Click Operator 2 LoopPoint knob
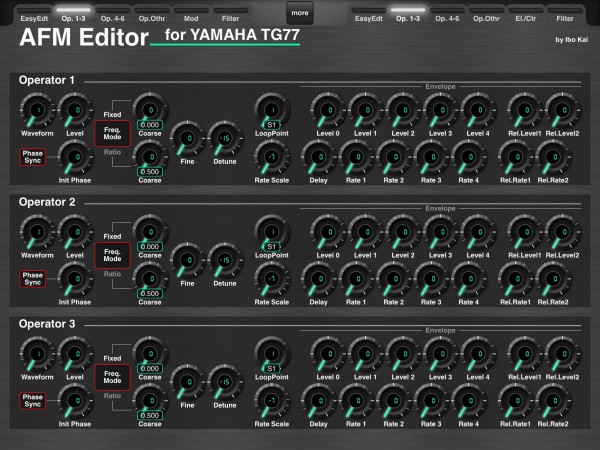 [x=272, y=232]
